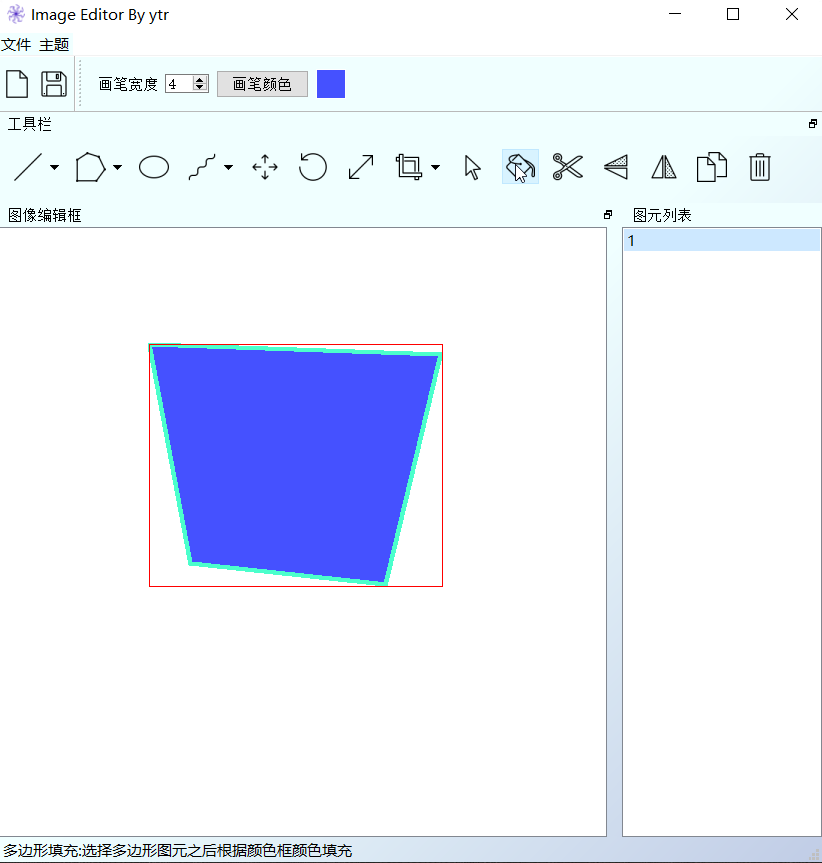Click the blue pen color swatch
Image resolution: width=822 pixels, height=863 pixels.
tap(331, 84)
